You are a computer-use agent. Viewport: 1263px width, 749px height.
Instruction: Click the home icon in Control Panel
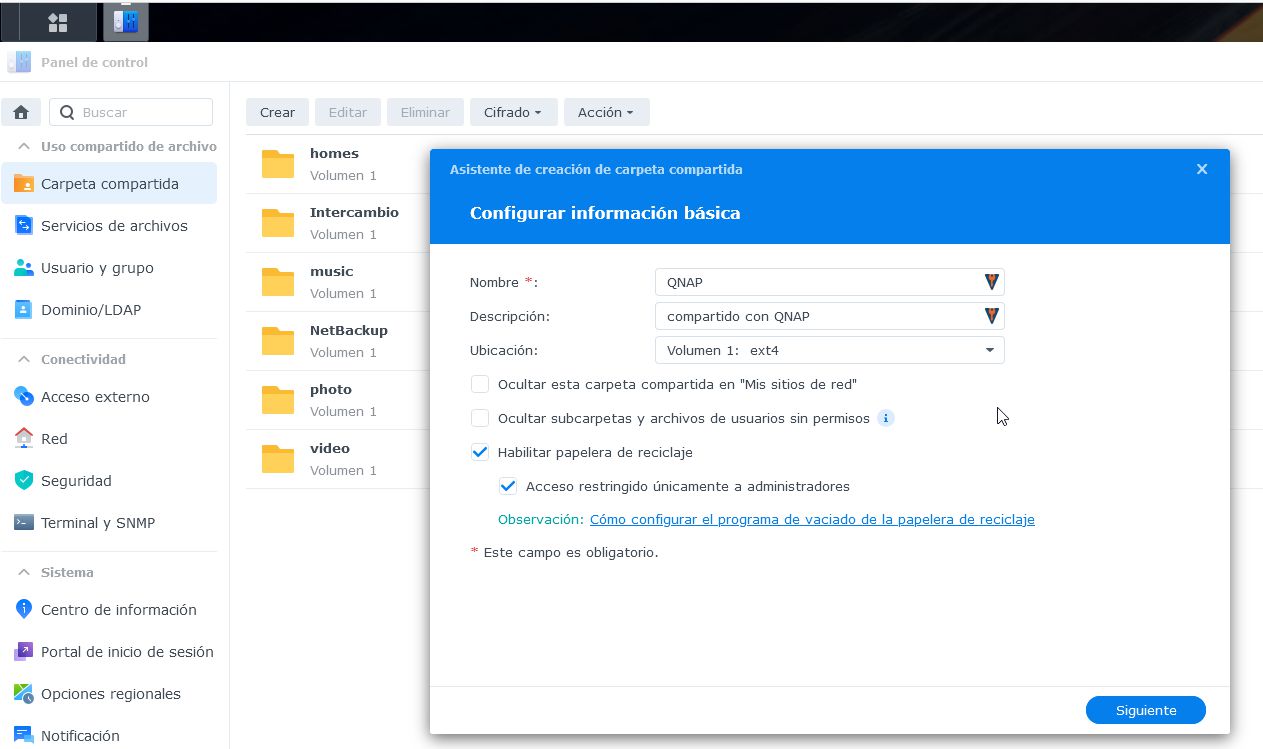pos(21,112)
